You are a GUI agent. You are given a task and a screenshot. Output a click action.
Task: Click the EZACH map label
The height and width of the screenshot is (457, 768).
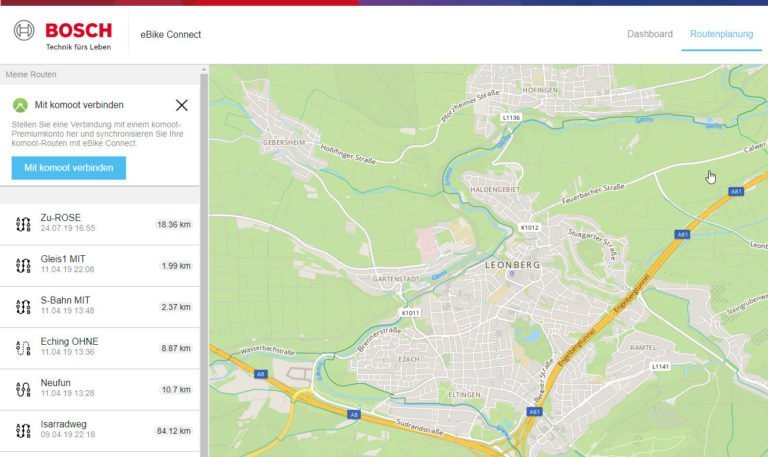[x=409, y=359]
